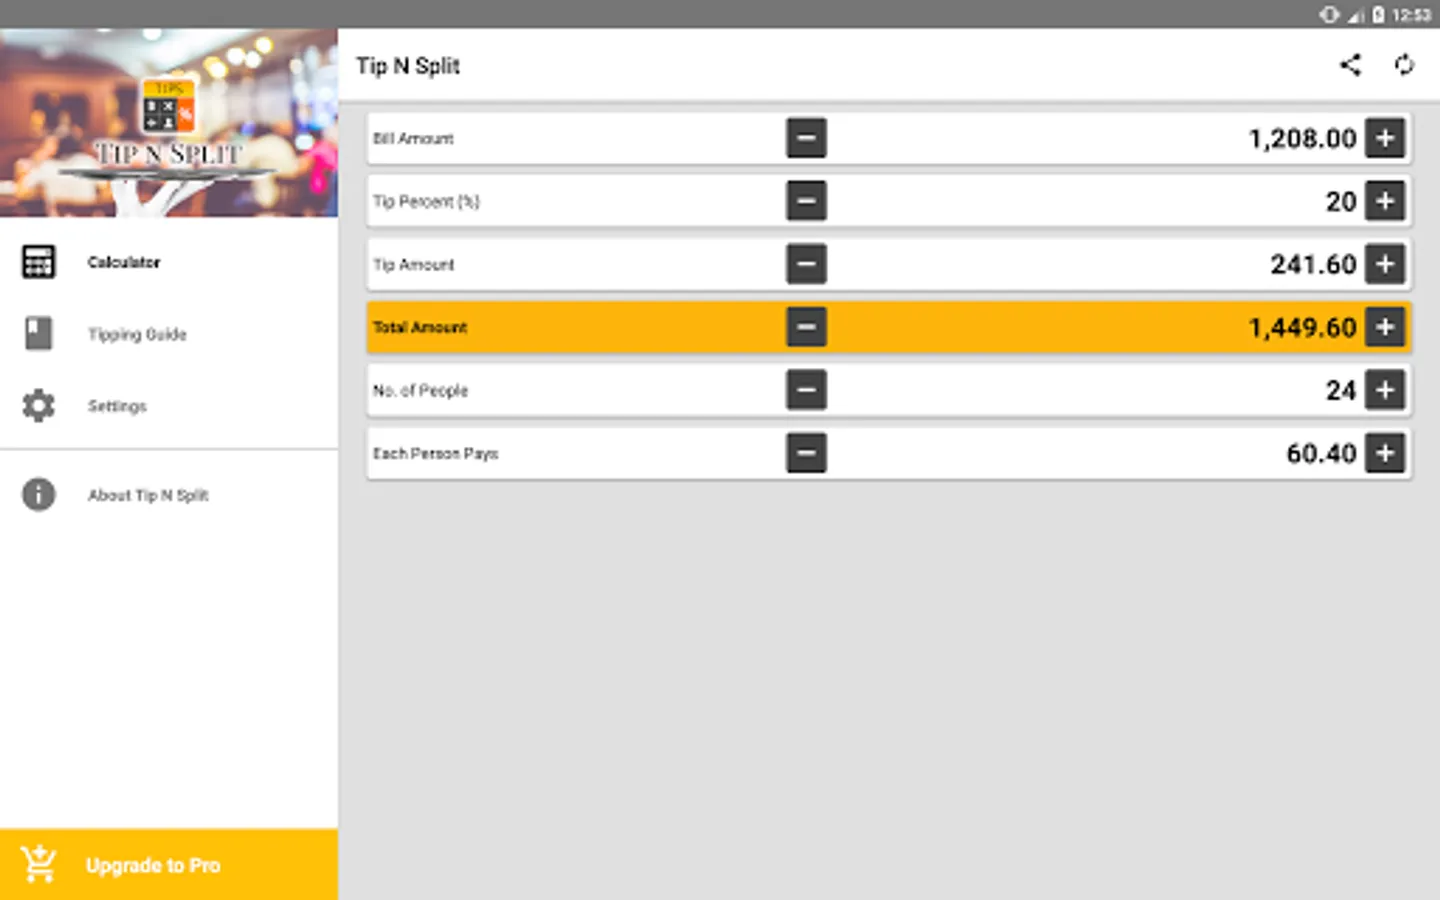Edit the Bill Amount value 1,208.00
1440x900 pixels.
coord(1302,138)
